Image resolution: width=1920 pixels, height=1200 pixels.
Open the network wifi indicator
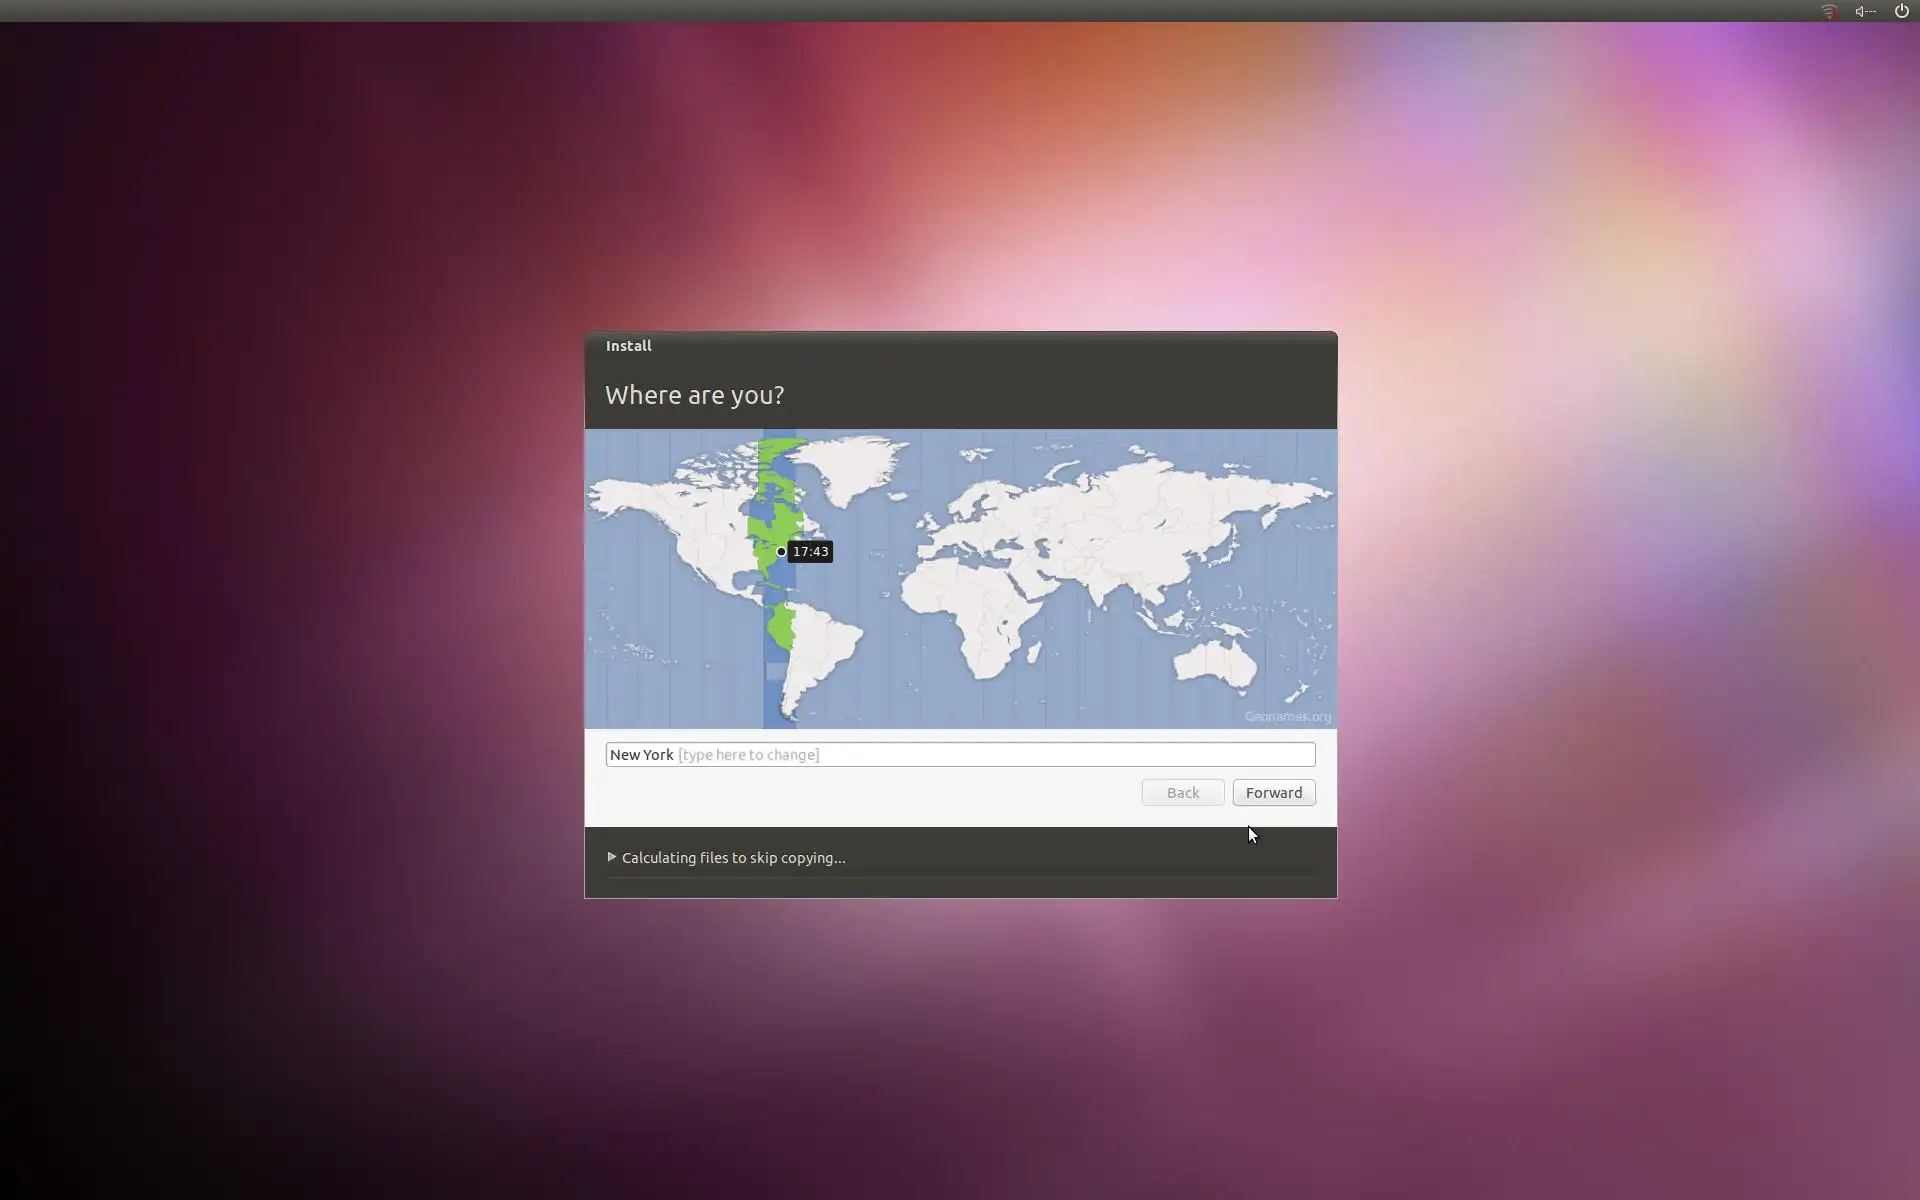[x=1828, y=11]
